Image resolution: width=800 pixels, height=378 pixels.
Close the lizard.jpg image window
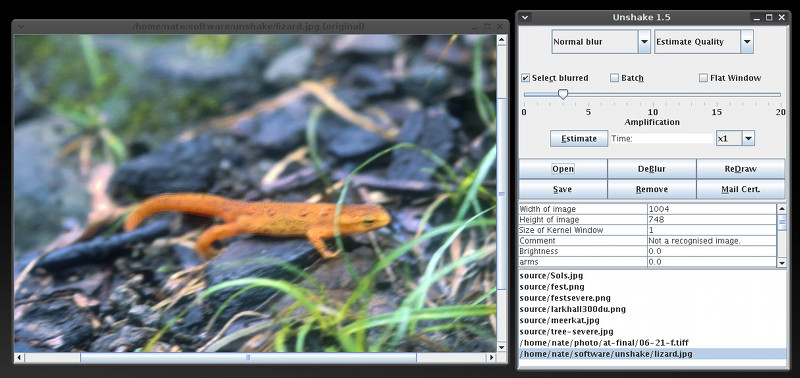click(499, 27)
